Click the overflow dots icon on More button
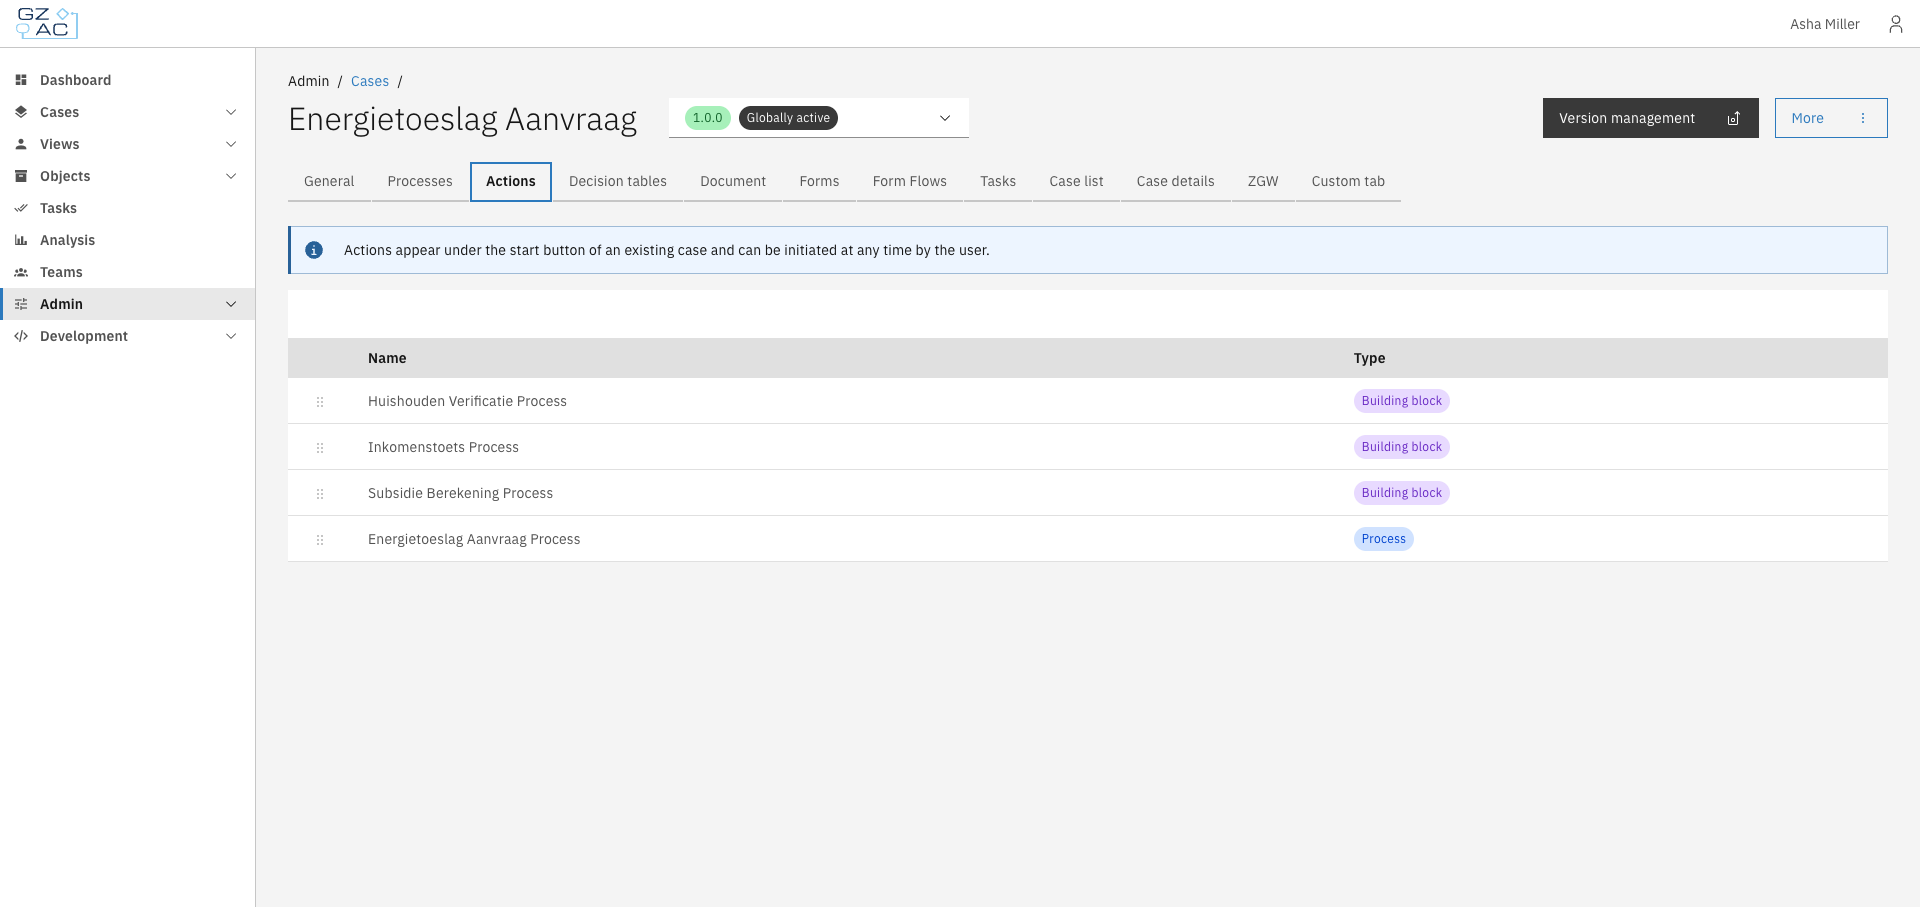 point(1863,118)
